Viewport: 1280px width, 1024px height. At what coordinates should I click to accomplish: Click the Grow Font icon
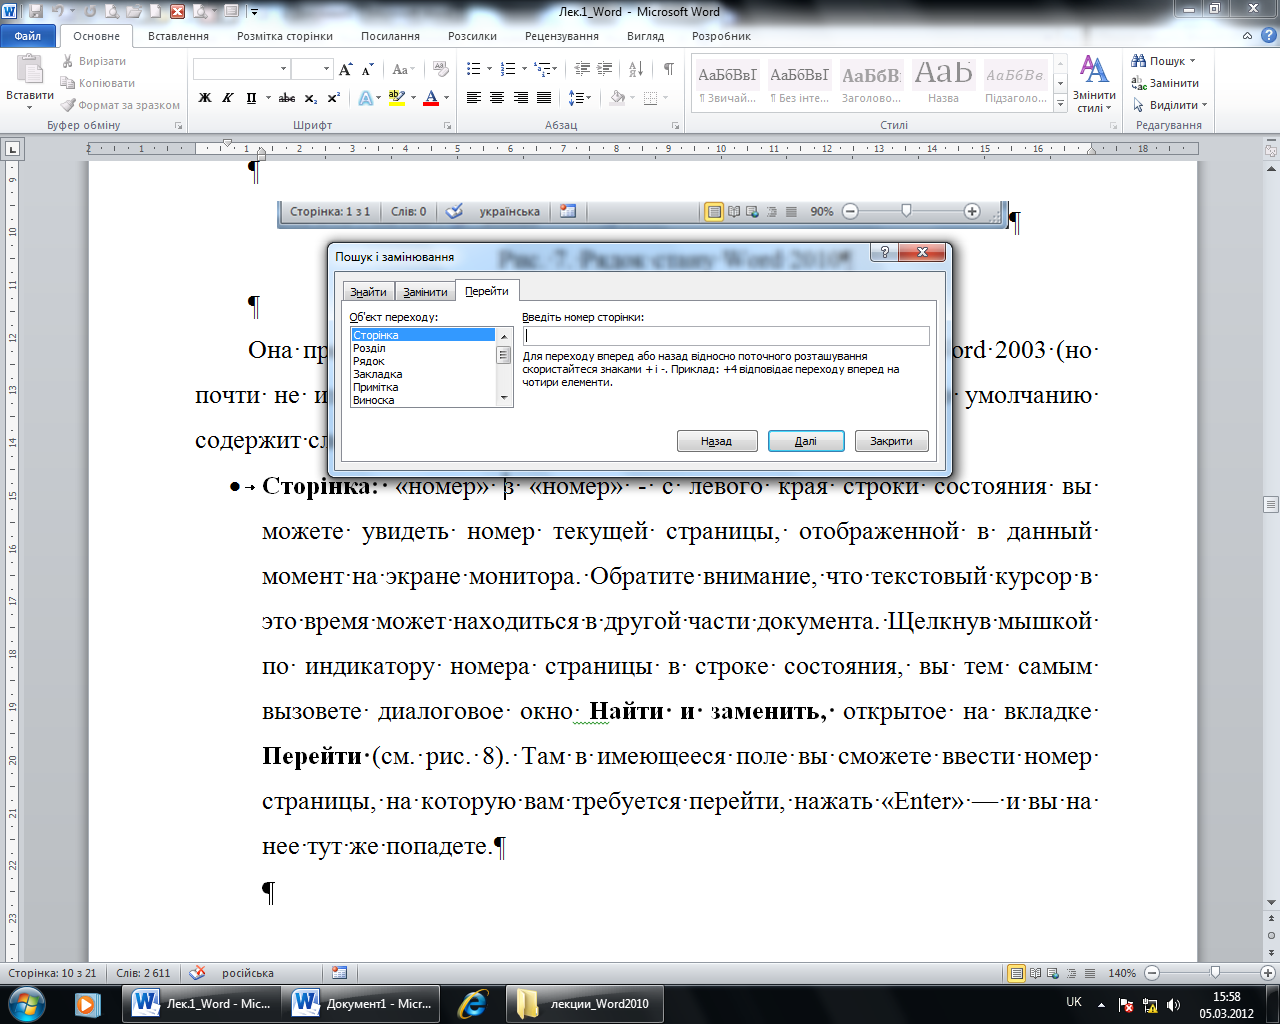tap(345, 69)
